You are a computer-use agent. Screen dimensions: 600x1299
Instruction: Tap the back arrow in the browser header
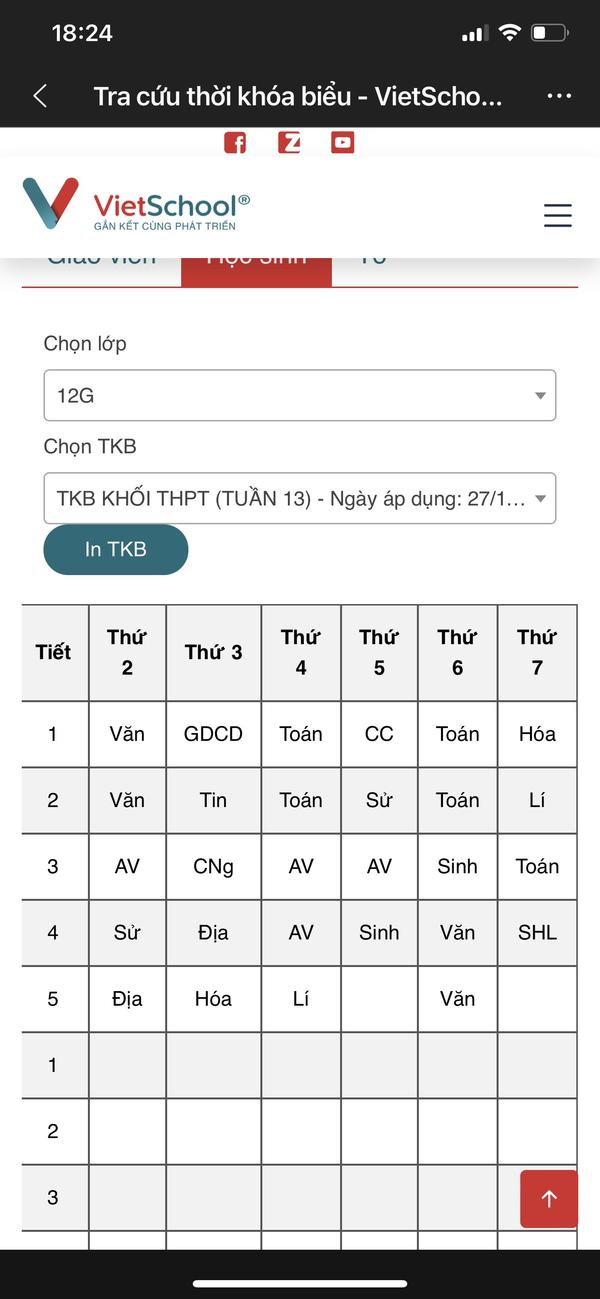tap(40, 96)
